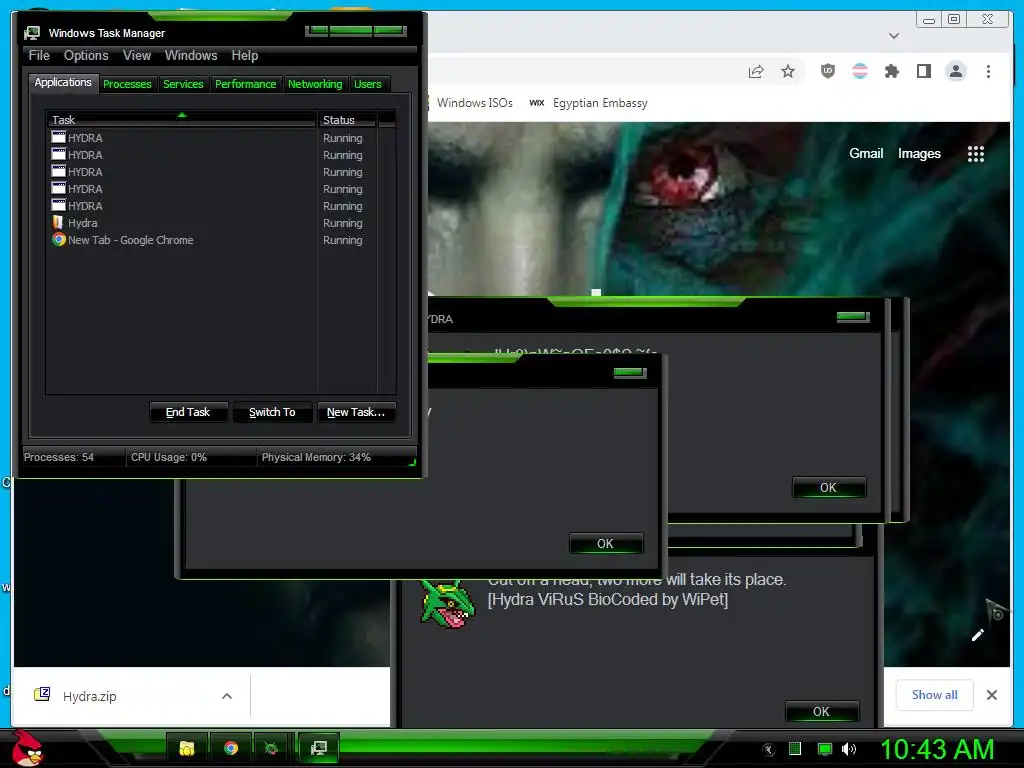Click the Hydra taskbar icon
The width and height of the screenshot is (1024, 768).
pyautogui.click(x=271, y=748)
